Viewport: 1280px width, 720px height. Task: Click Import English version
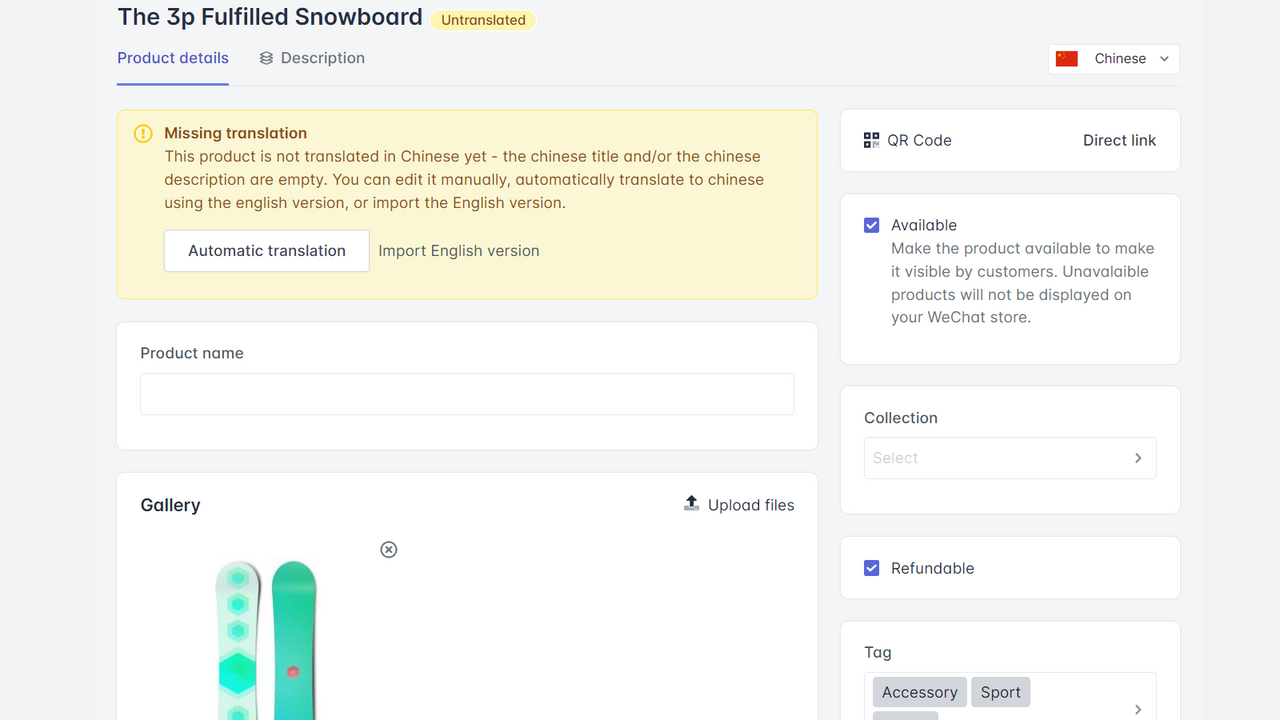tap(458, 250)
